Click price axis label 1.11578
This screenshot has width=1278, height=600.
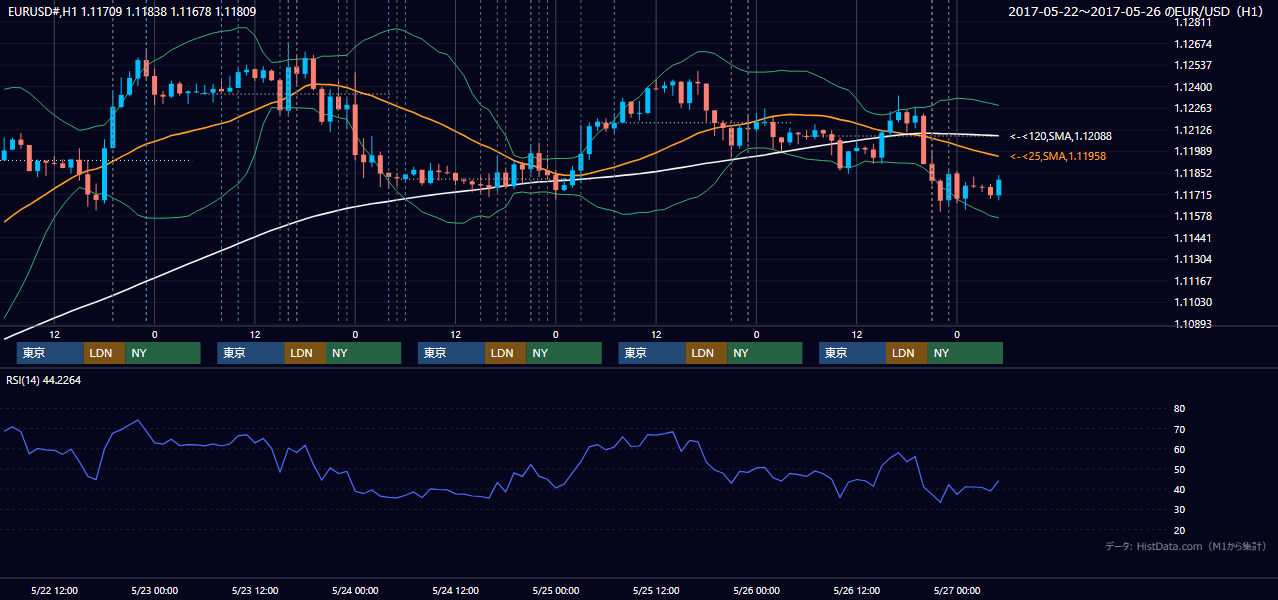[1193, 216]
